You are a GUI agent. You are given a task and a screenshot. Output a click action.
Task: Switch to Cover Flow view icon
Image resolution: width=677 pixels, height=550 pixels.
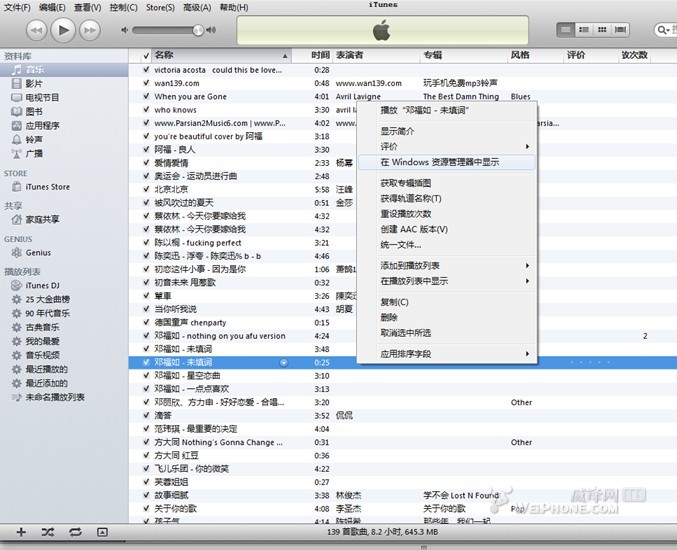point(620,29)
